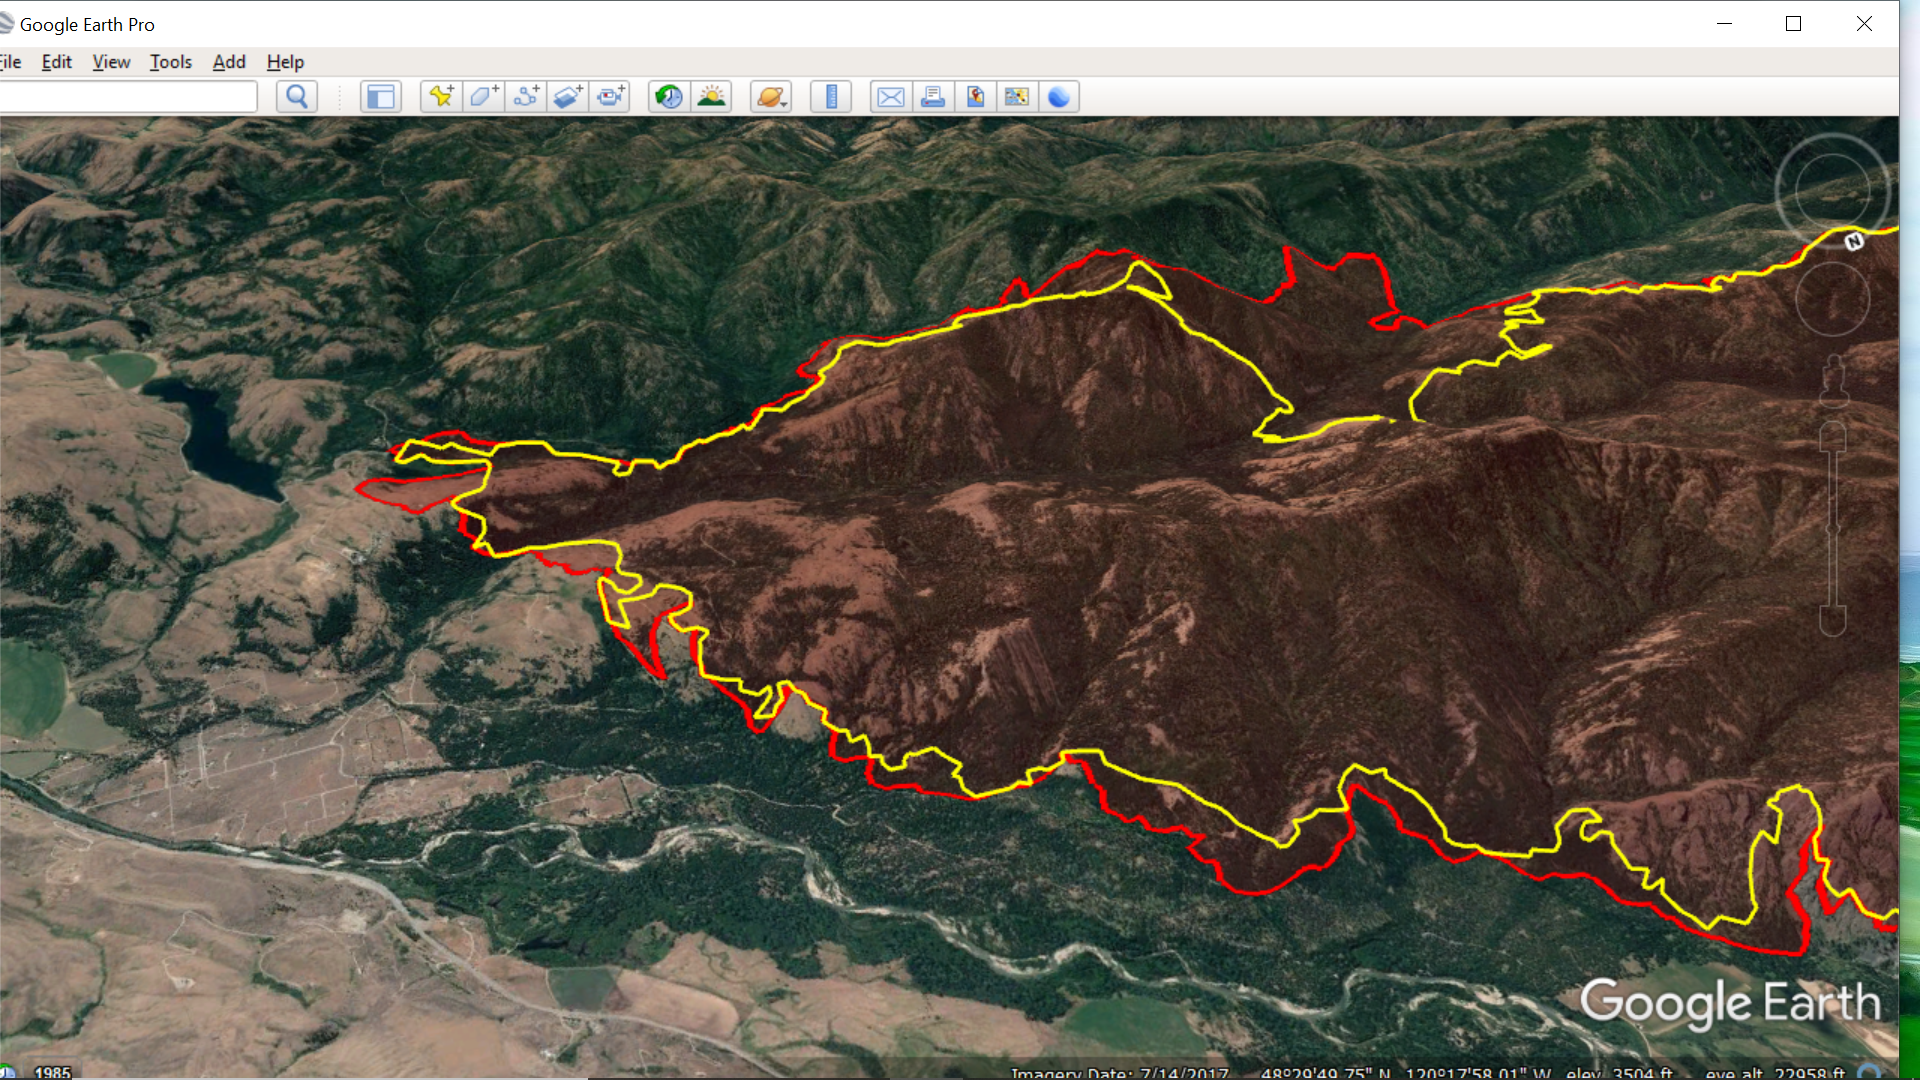Screen dimensions: 1920x1080
Task: Add a new placemark pin
Action: tap(441, 97)
